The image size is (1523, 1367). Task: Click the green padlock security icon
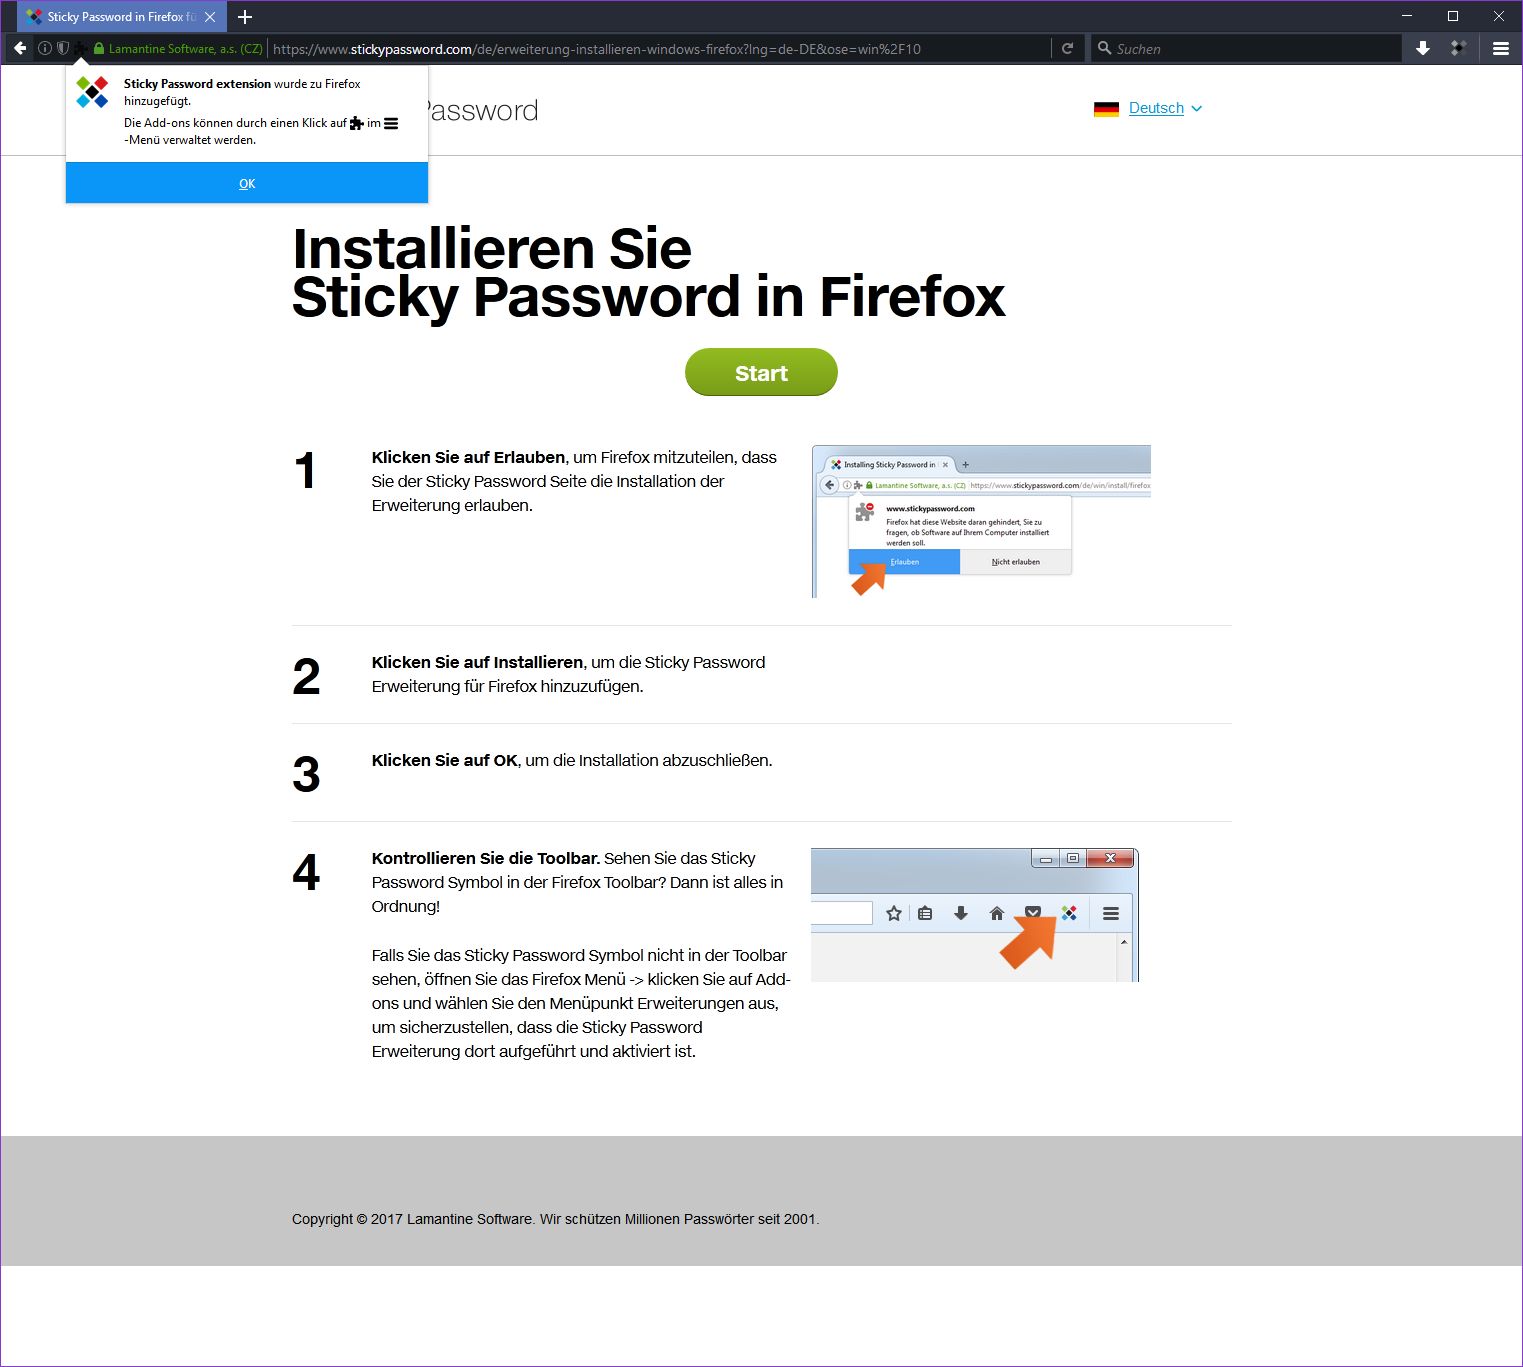(98, 48)
